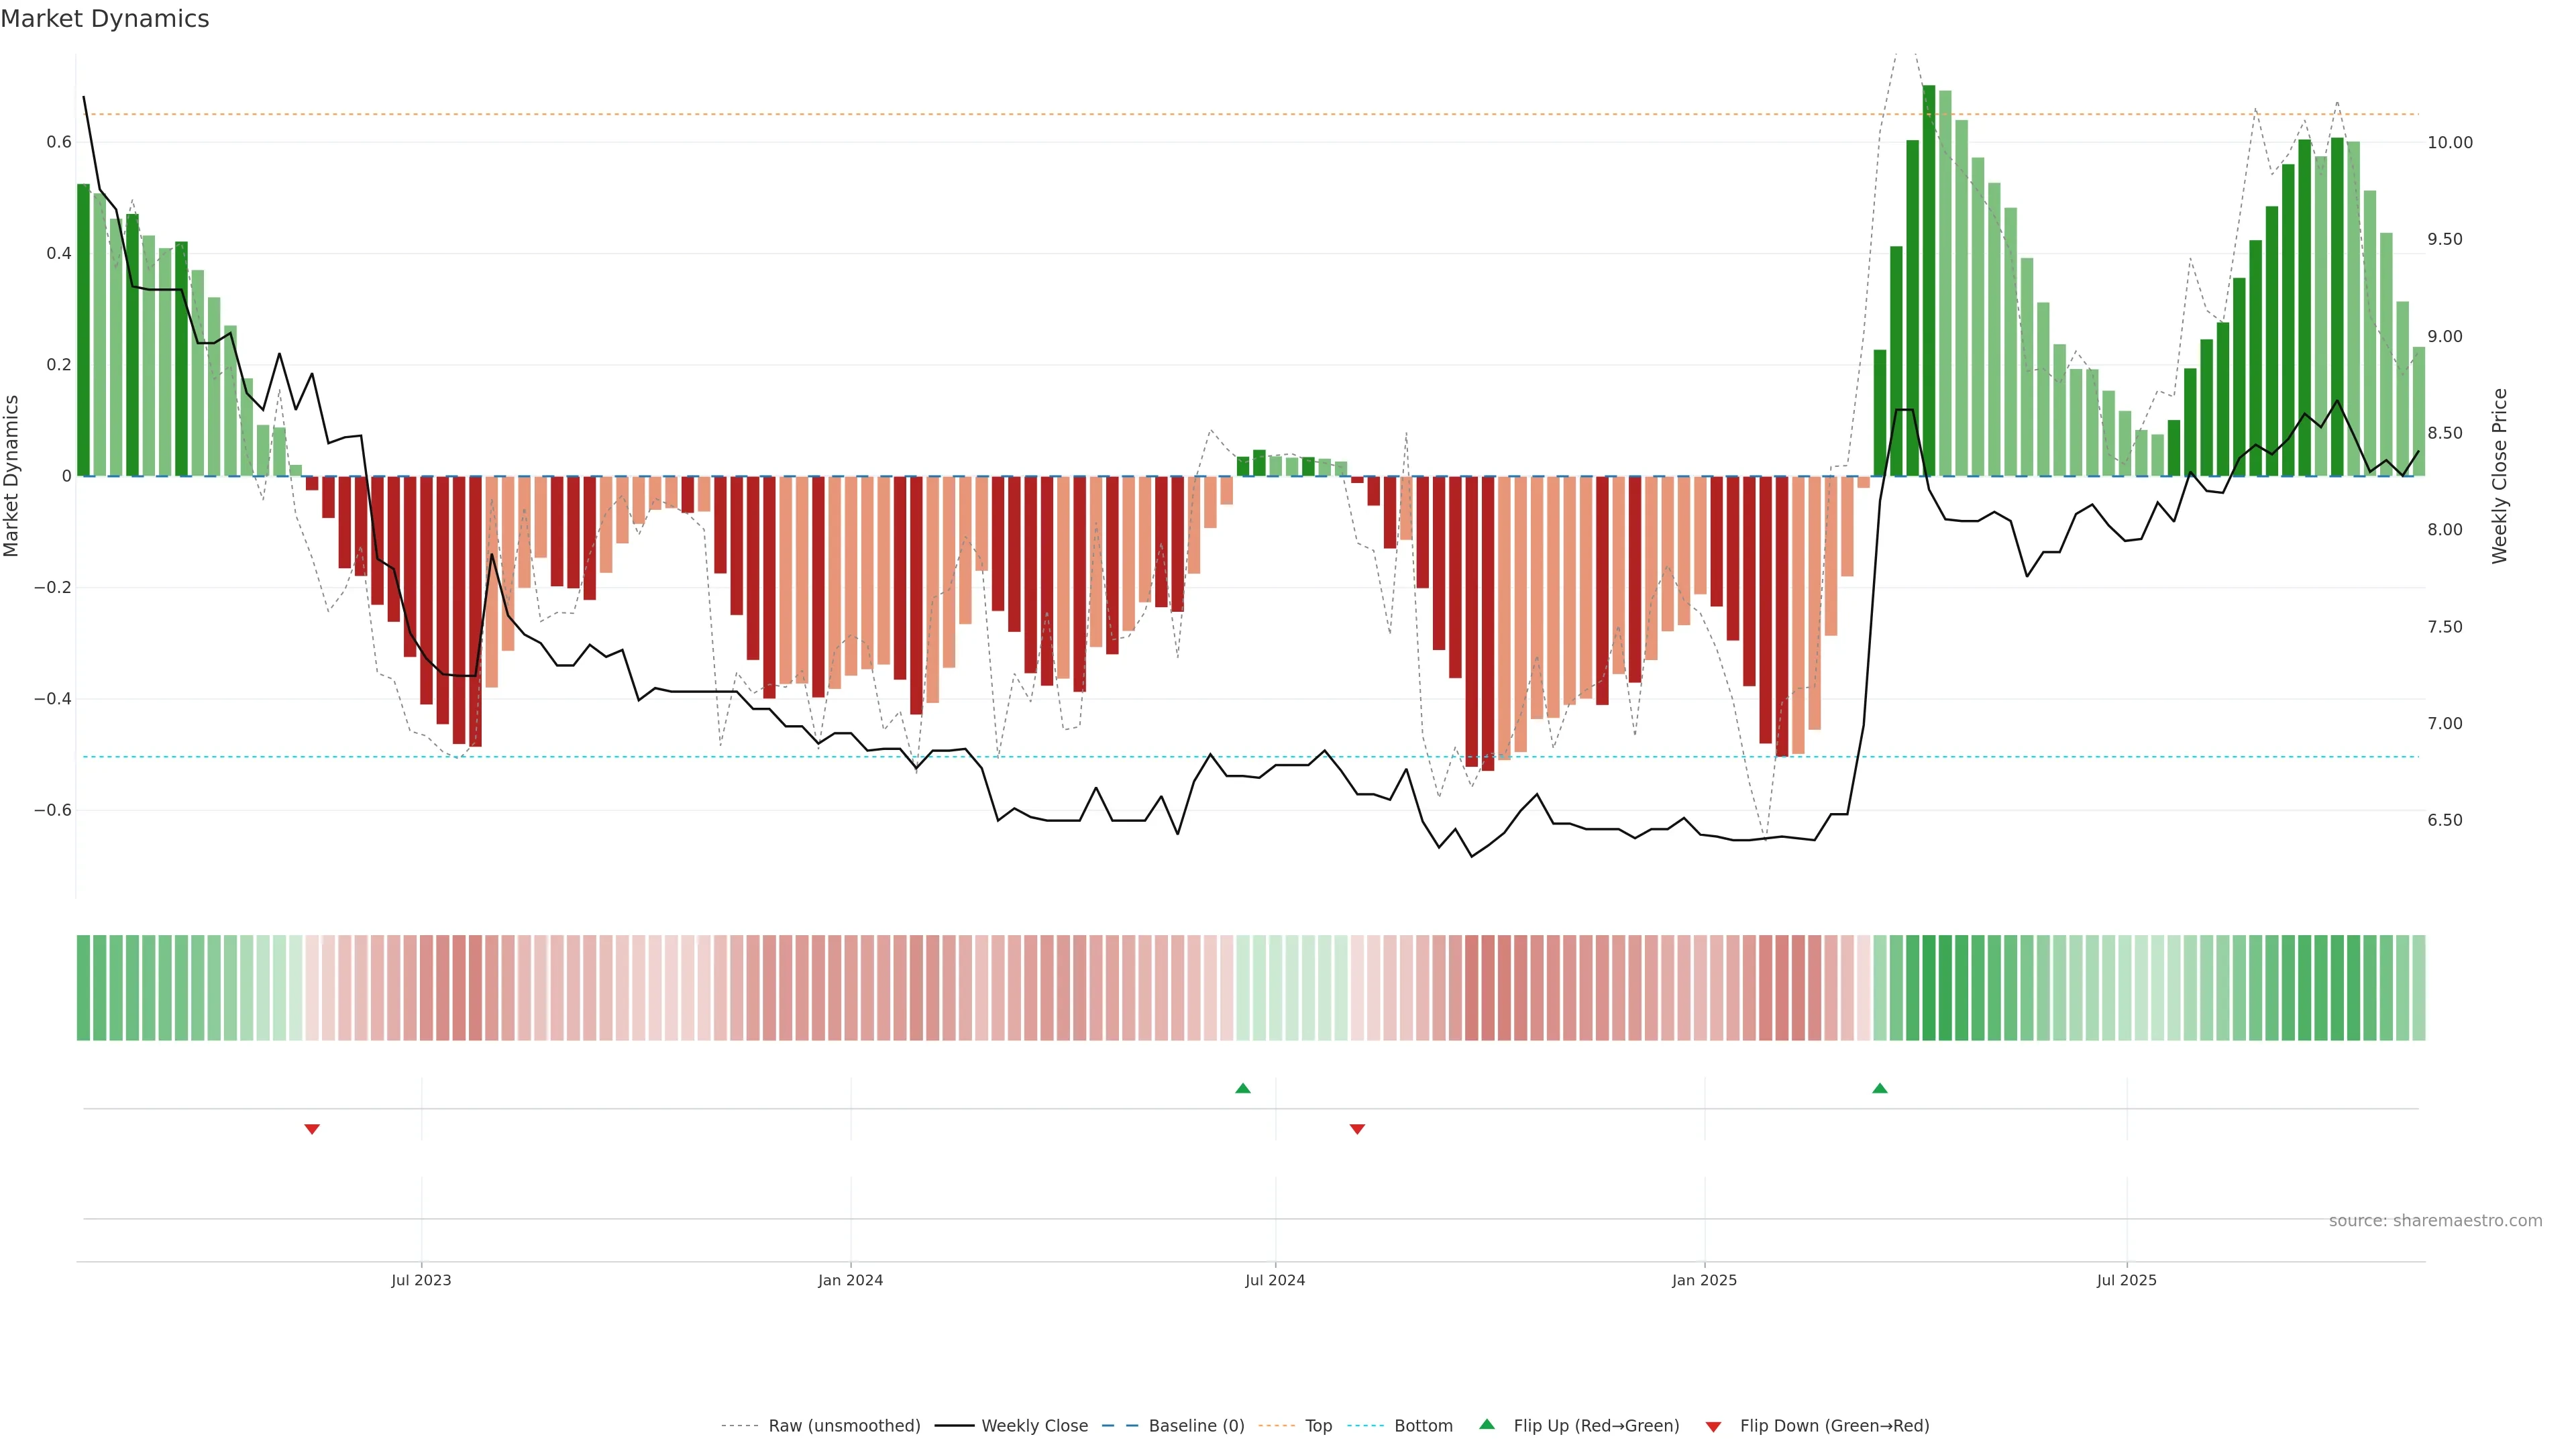Screen dimensions: 2576x1449
Task: Click the Jul 2025 axis label
Action: click(2126, 1280)
